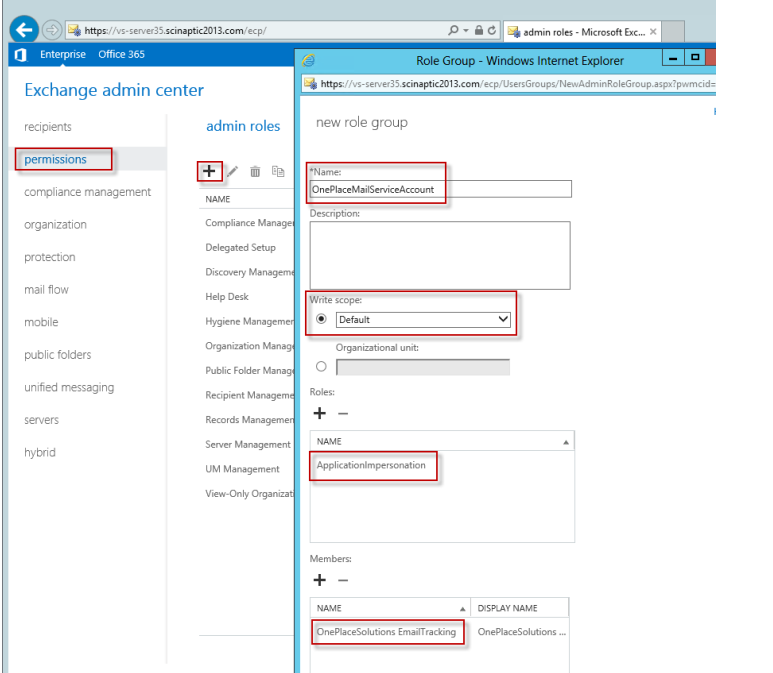Image resolution: width=773 pixels, height=673 pixels.
Task: Click inside the Description text area
Action: 440,255
